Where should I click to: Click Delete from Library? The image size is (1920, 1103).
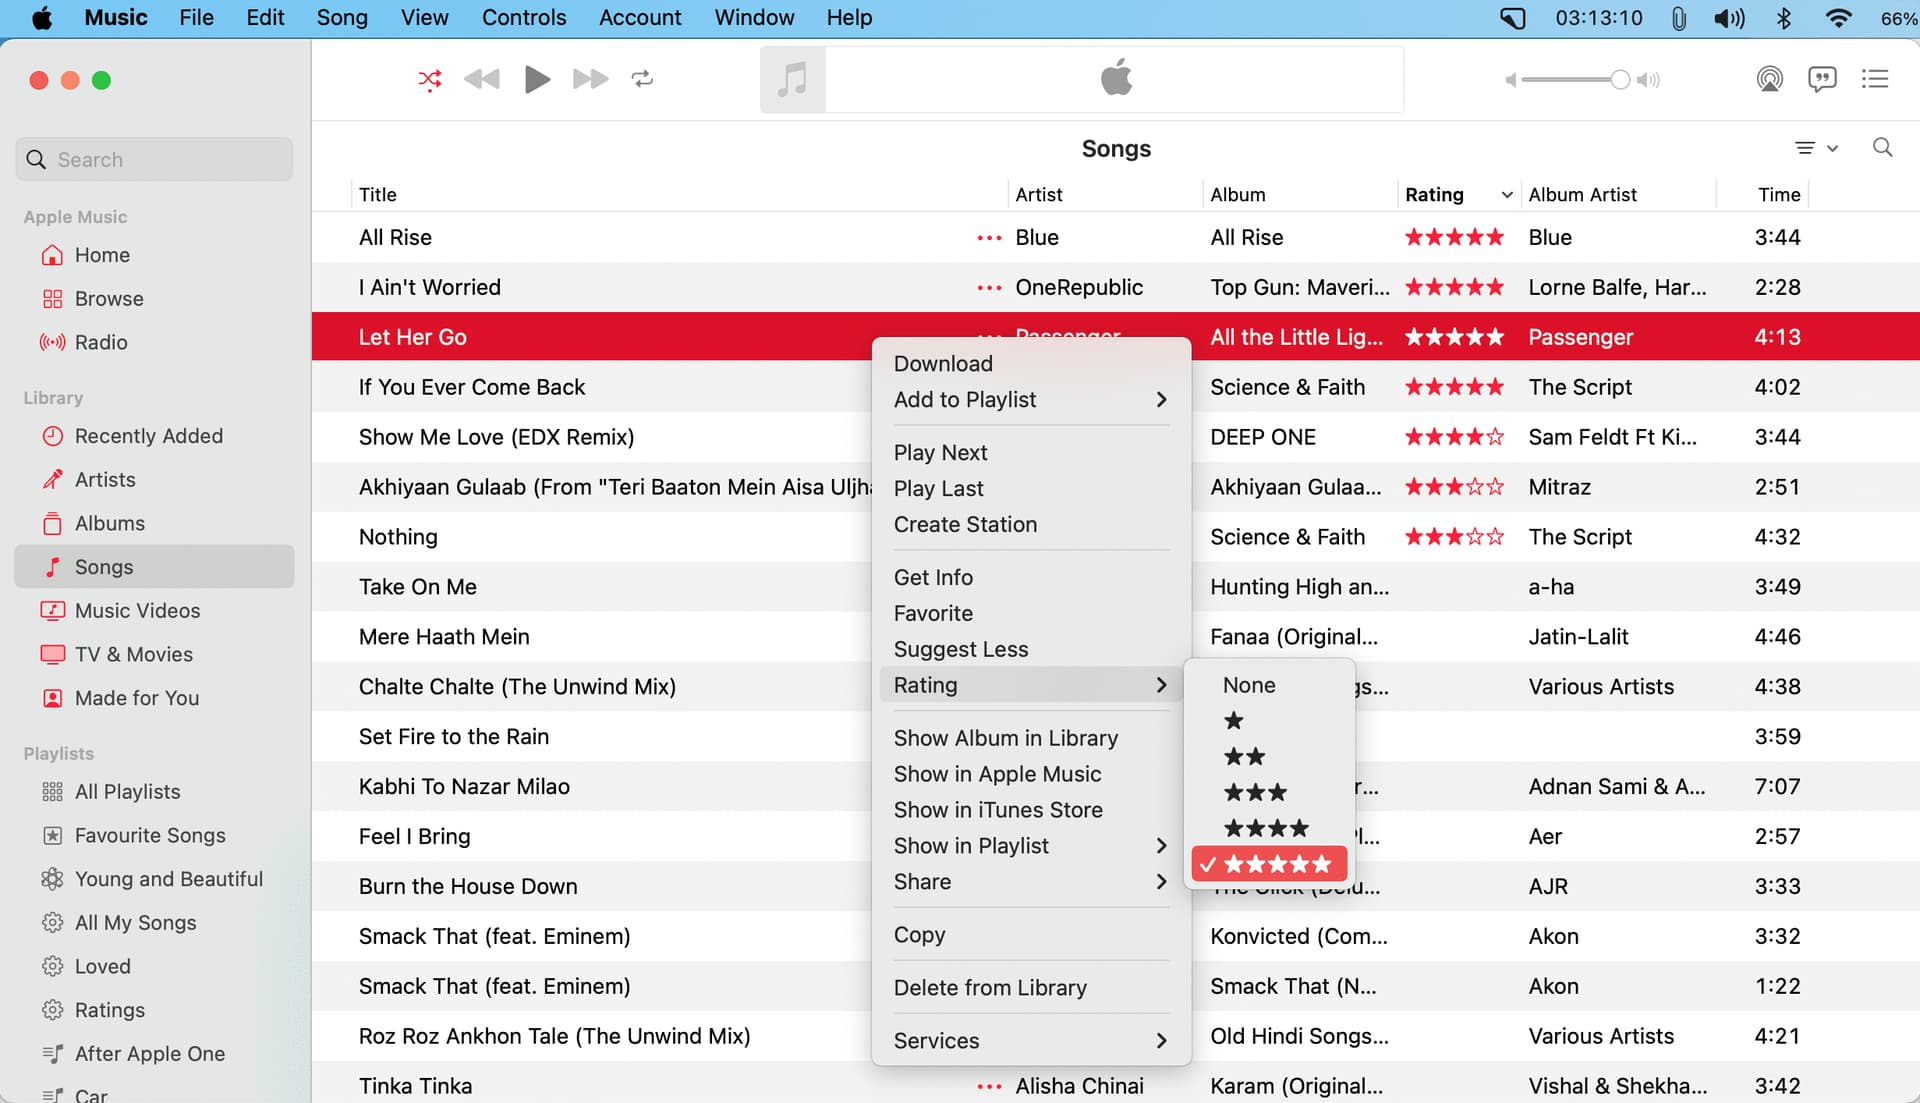[990, 988]
